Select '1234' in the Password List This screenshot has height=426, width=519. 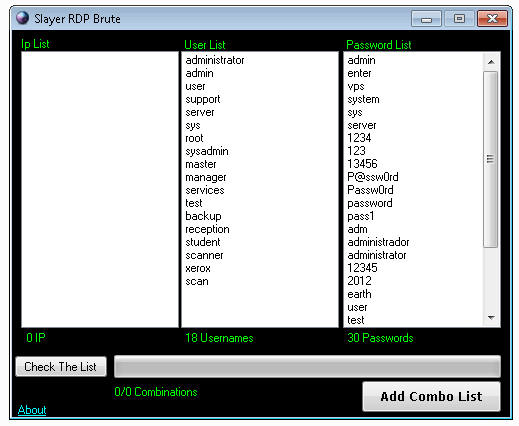tap(359, 138)
